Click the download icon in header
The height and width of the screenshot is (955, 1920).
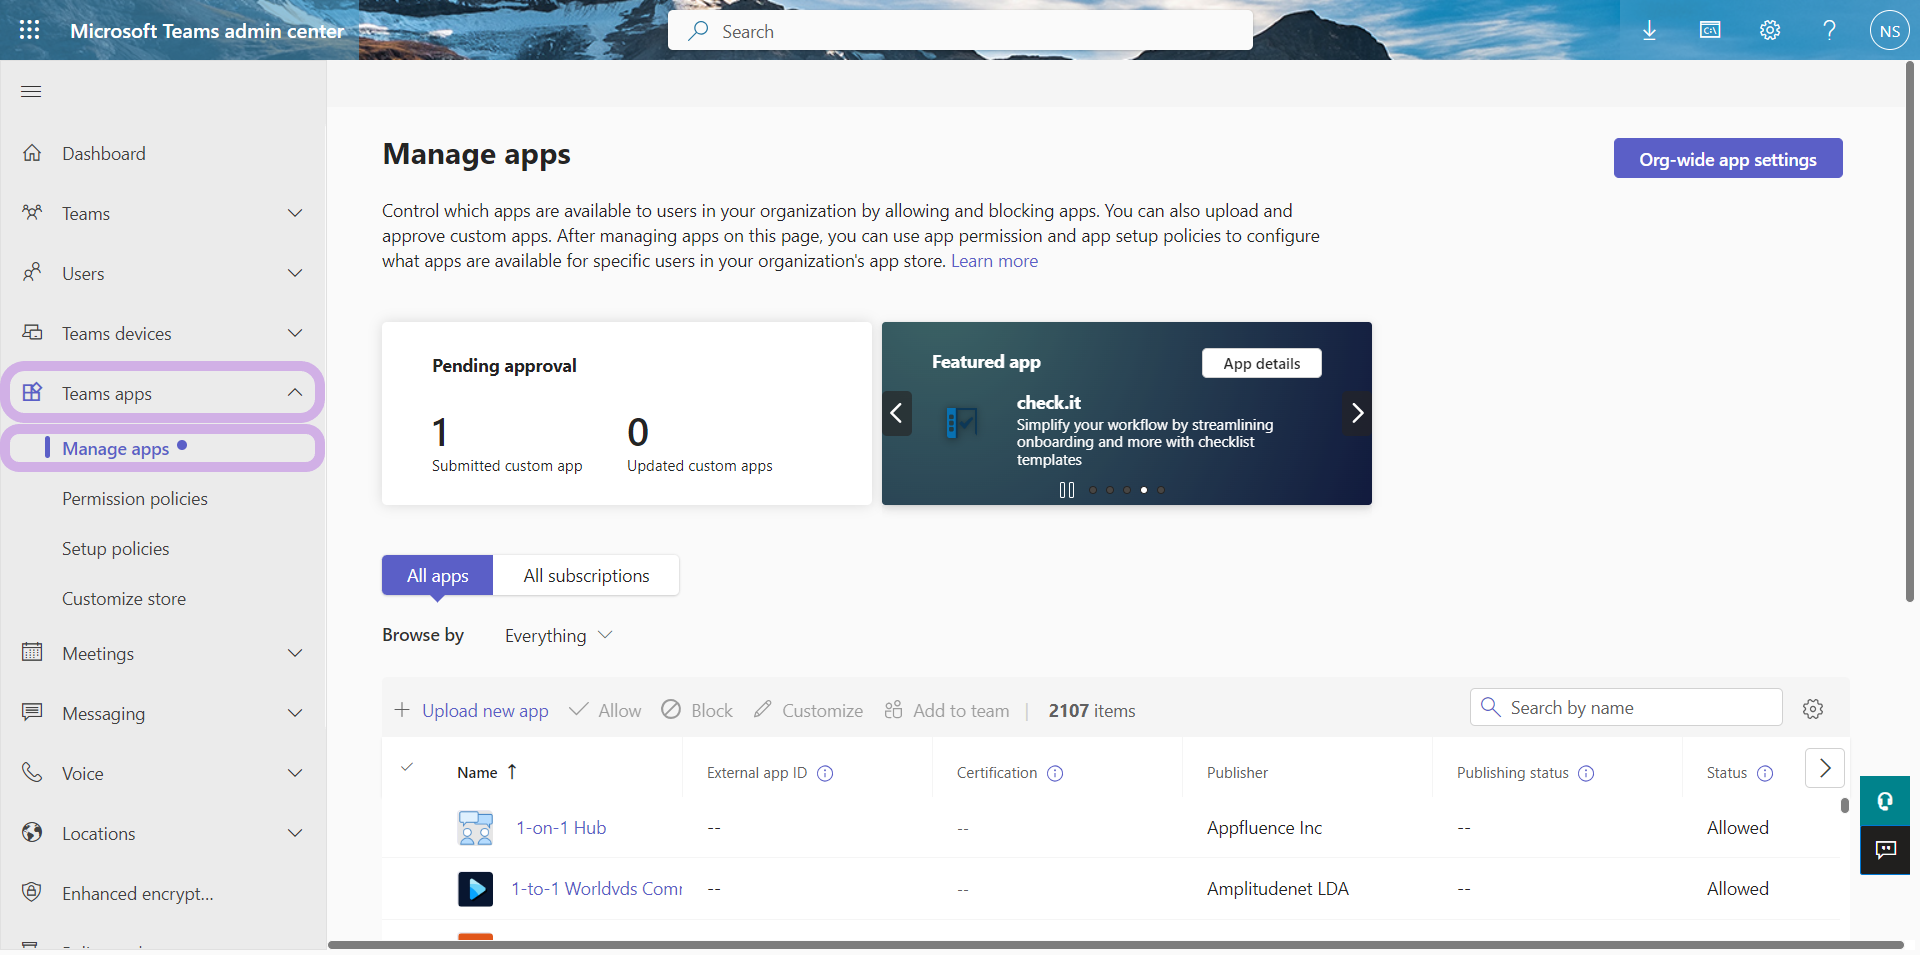[1649, 31]
